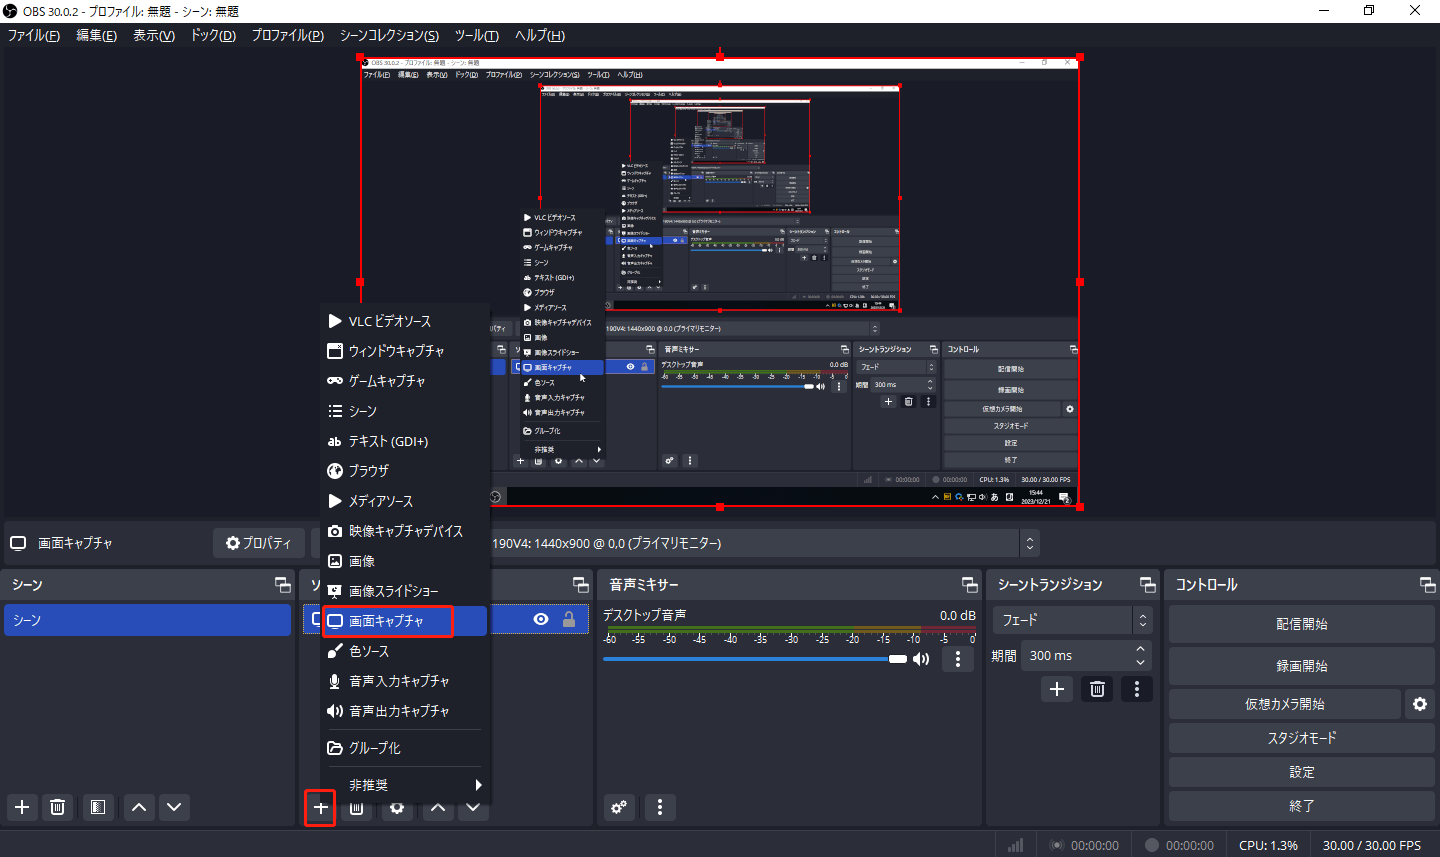Mute デスクトップ音声 speaker icon

[921, 659]
